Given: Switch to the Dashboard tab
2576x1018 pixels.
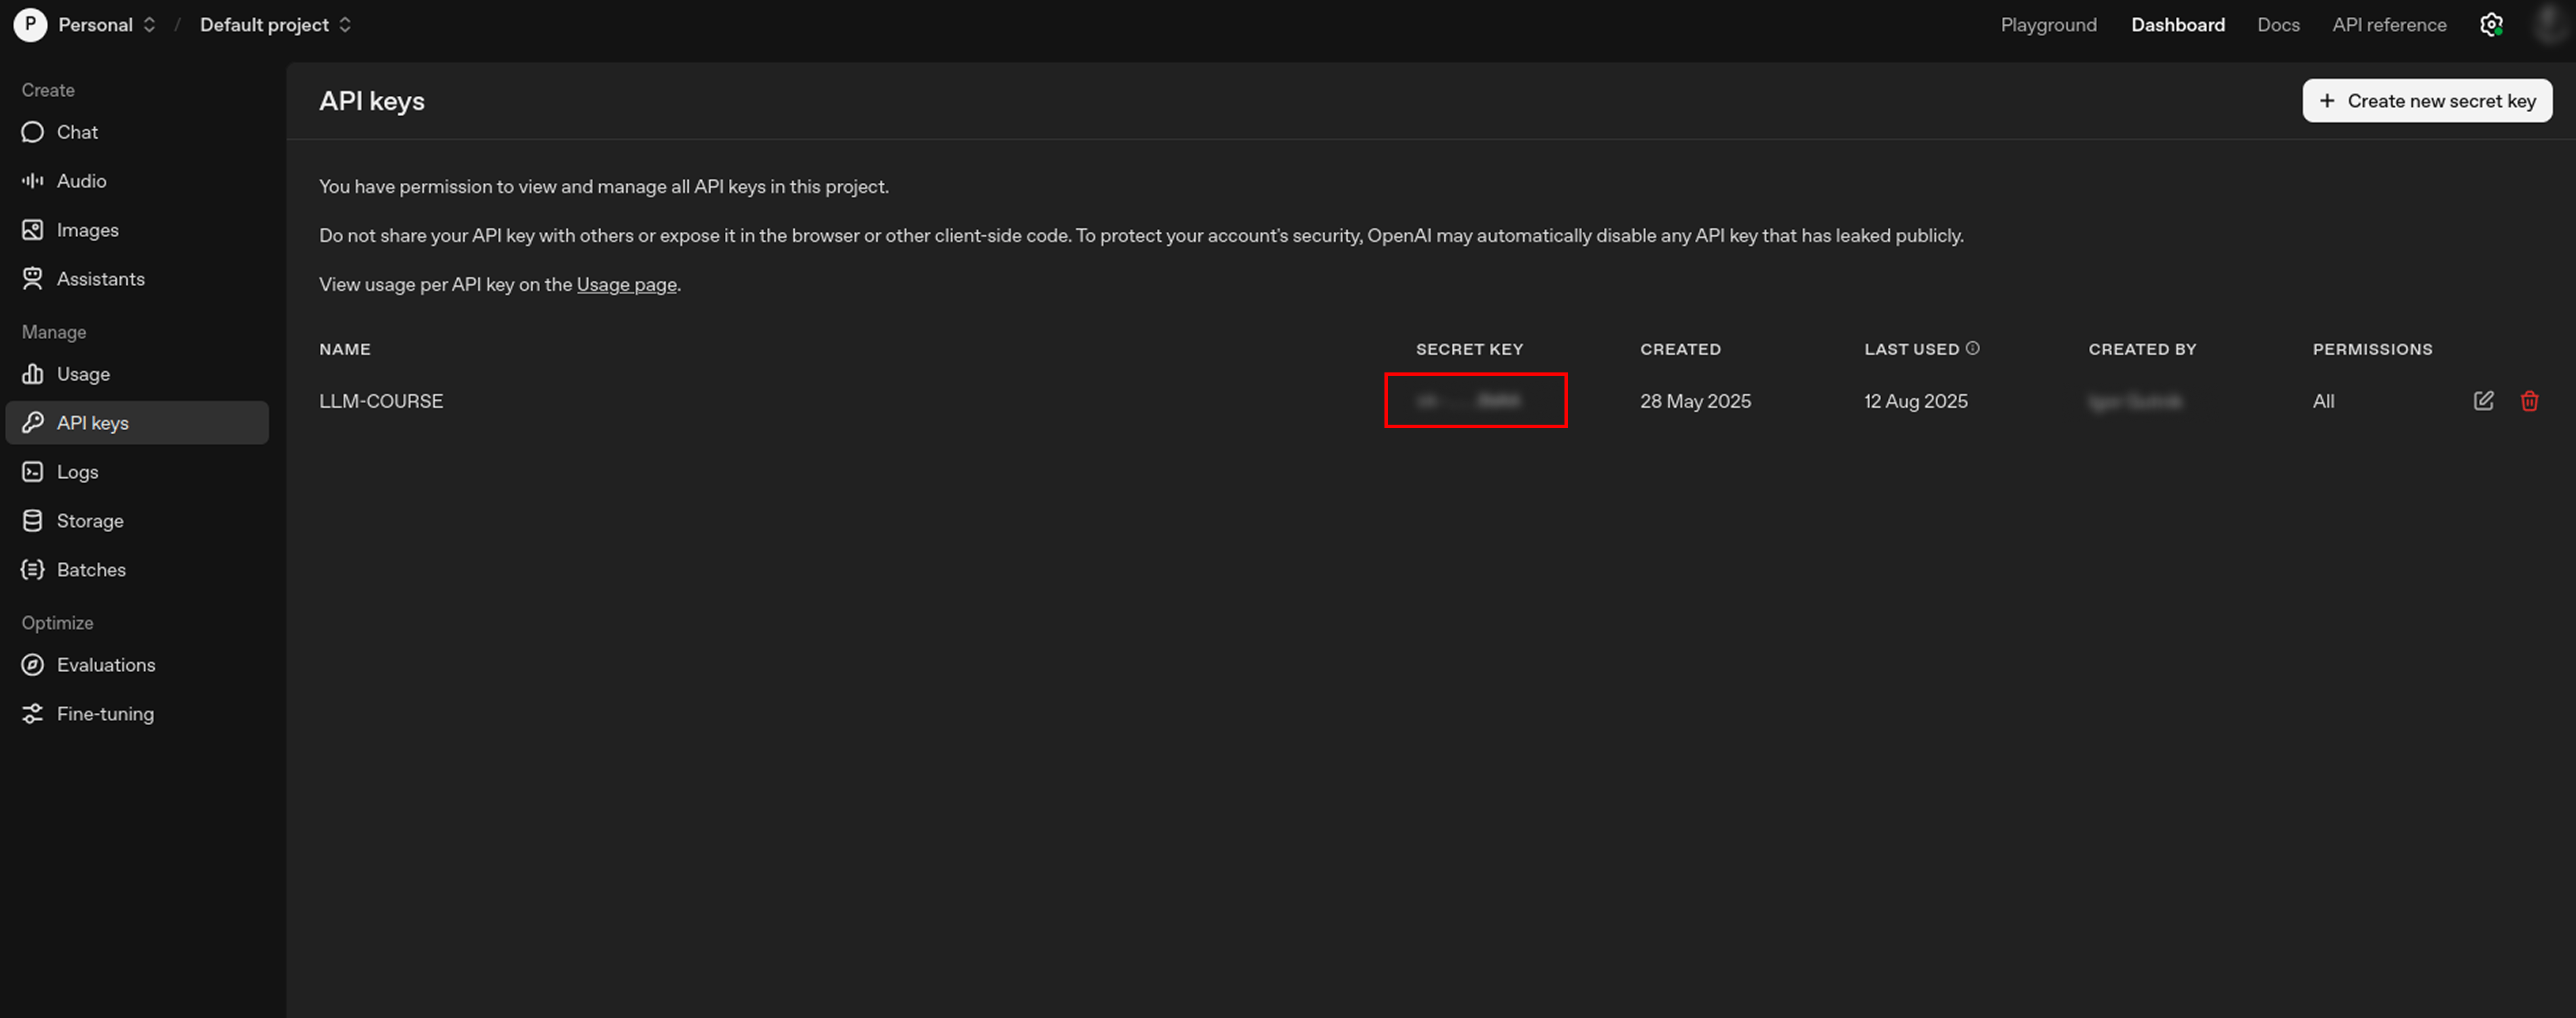Looking at the screenshot, I should point(2177,25).
